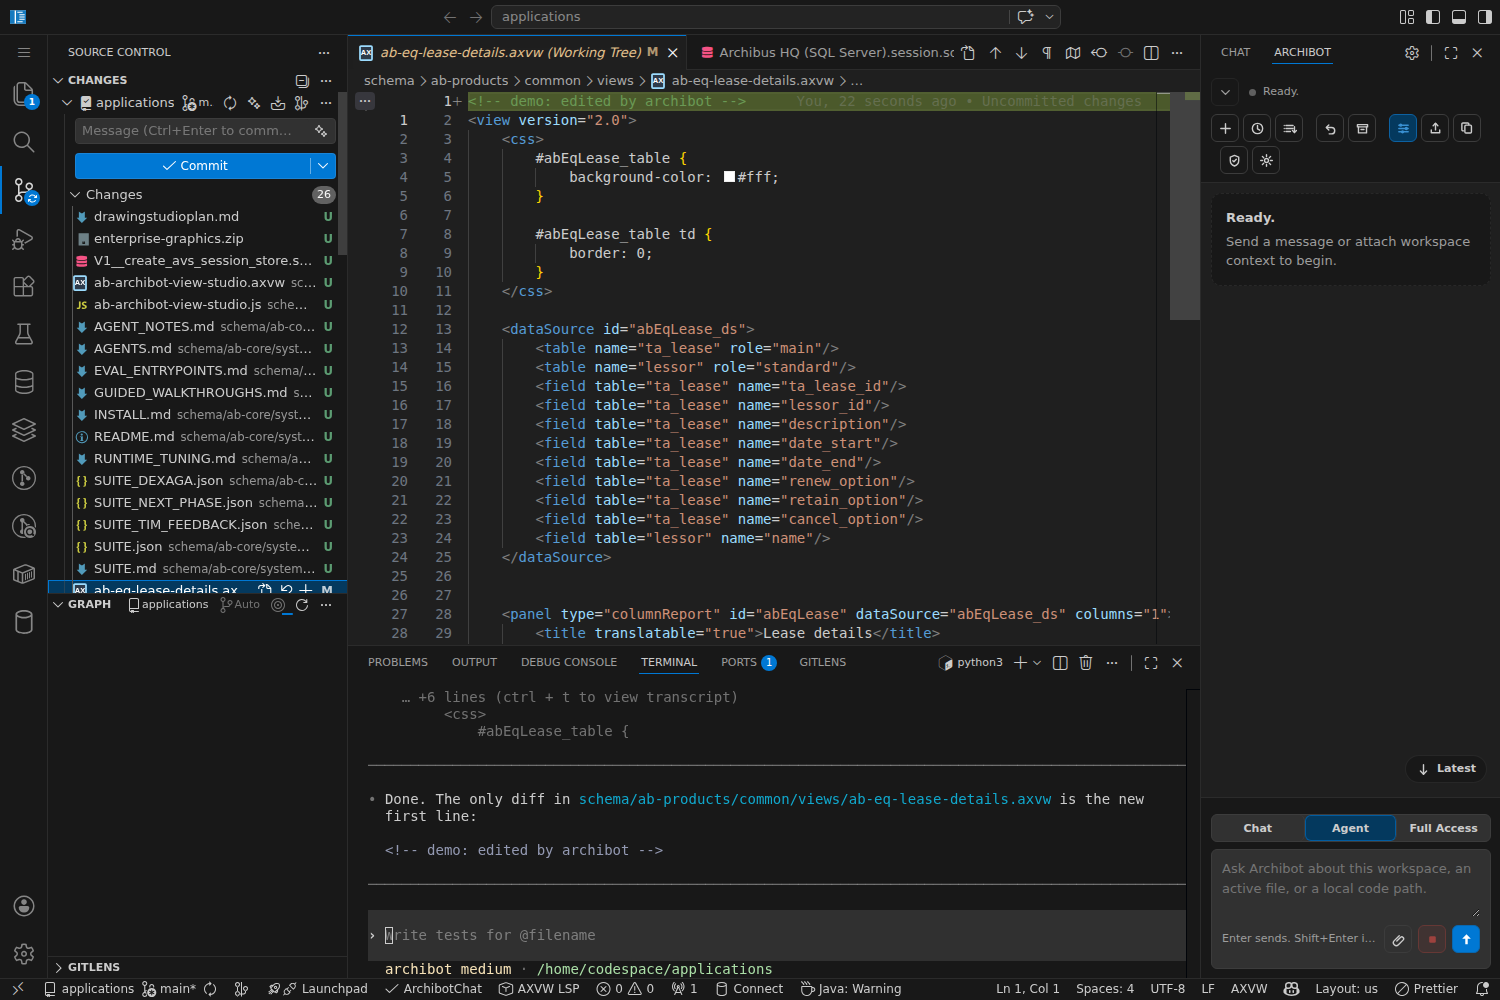Open Run and Debug view
1500x1000 pixels.
[x=24, y=238]
